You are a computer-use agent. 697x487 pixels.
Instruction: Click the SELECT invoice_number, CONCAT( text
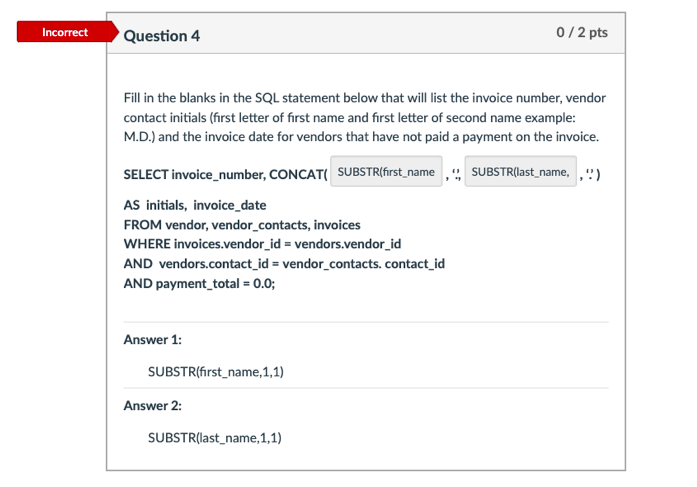[225, 175]
